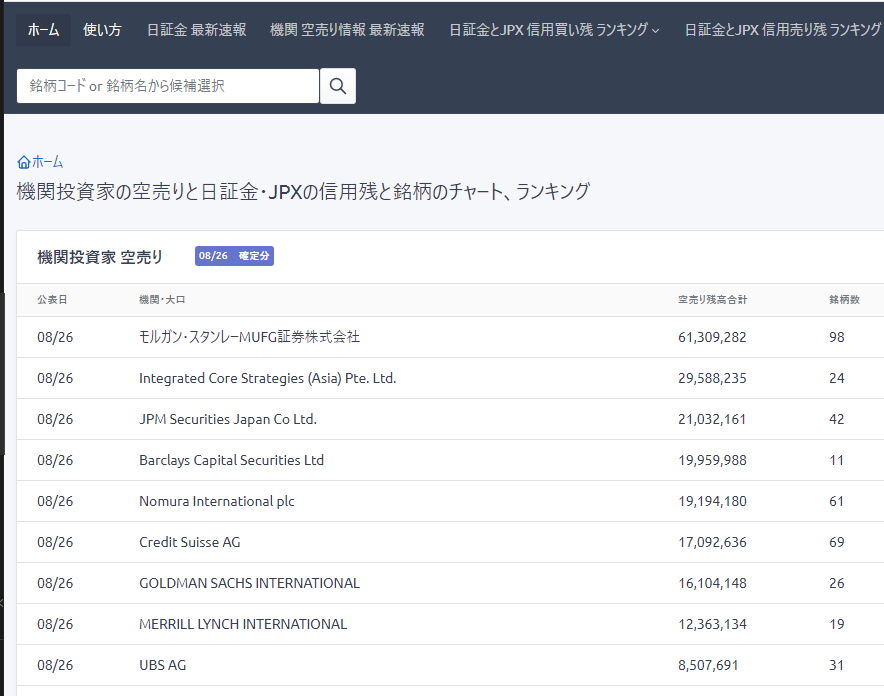The image size is (884, 696).
Task: Open Nomura International plc details
Action: point(216,501)
